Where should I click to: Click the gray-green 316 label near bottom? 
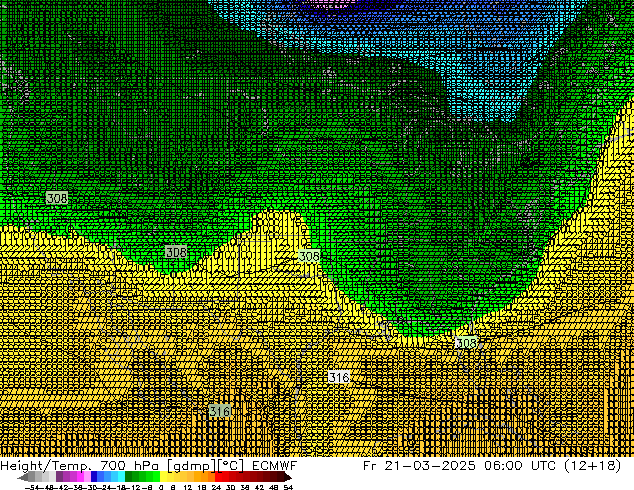pos(220,411)
